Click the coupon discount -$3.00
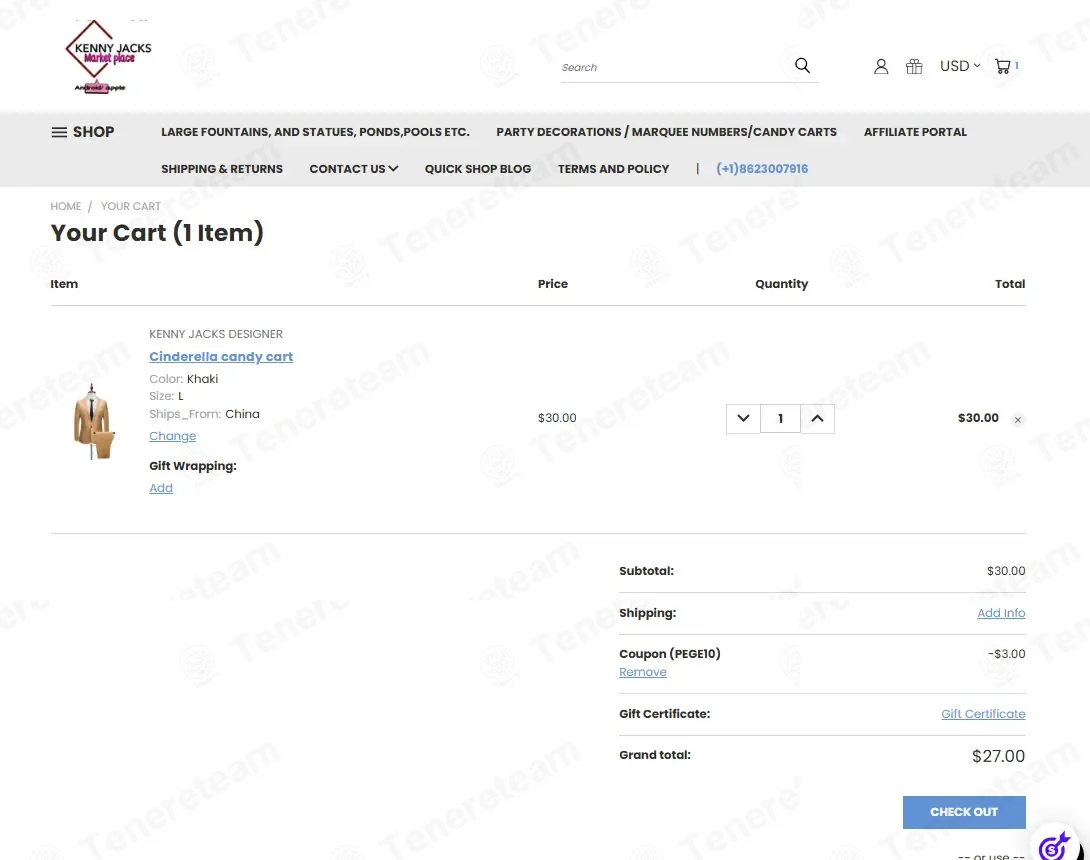This screenshot has width=1090, height=860. point(1007,654)
